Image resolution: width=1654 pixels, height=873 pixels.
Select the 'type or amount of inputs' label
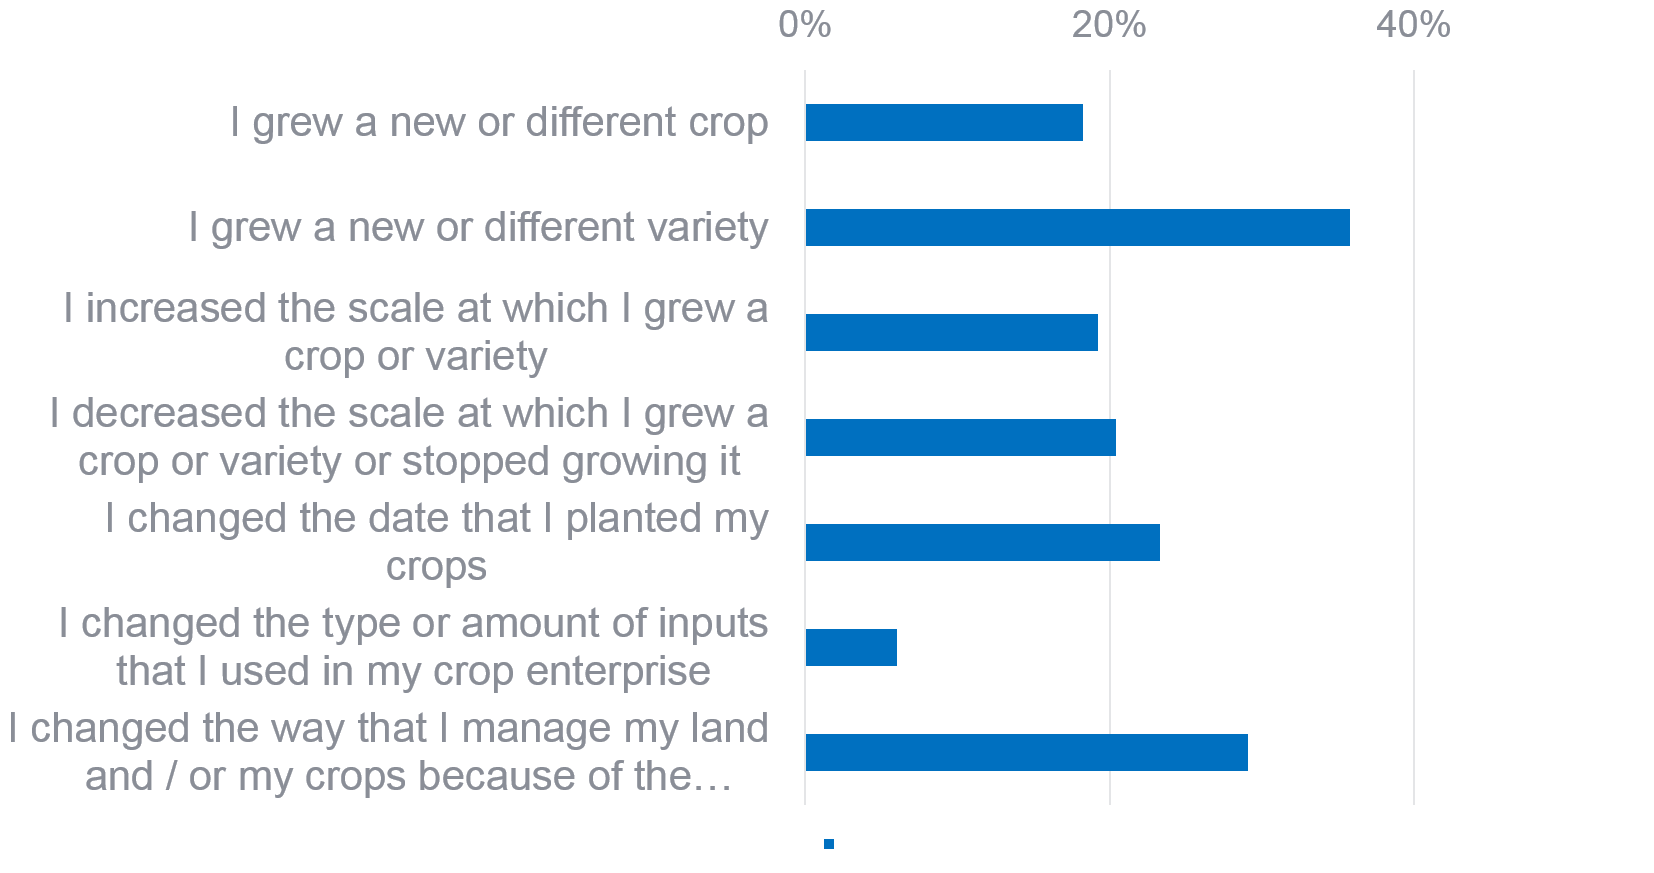click(413, 647)
